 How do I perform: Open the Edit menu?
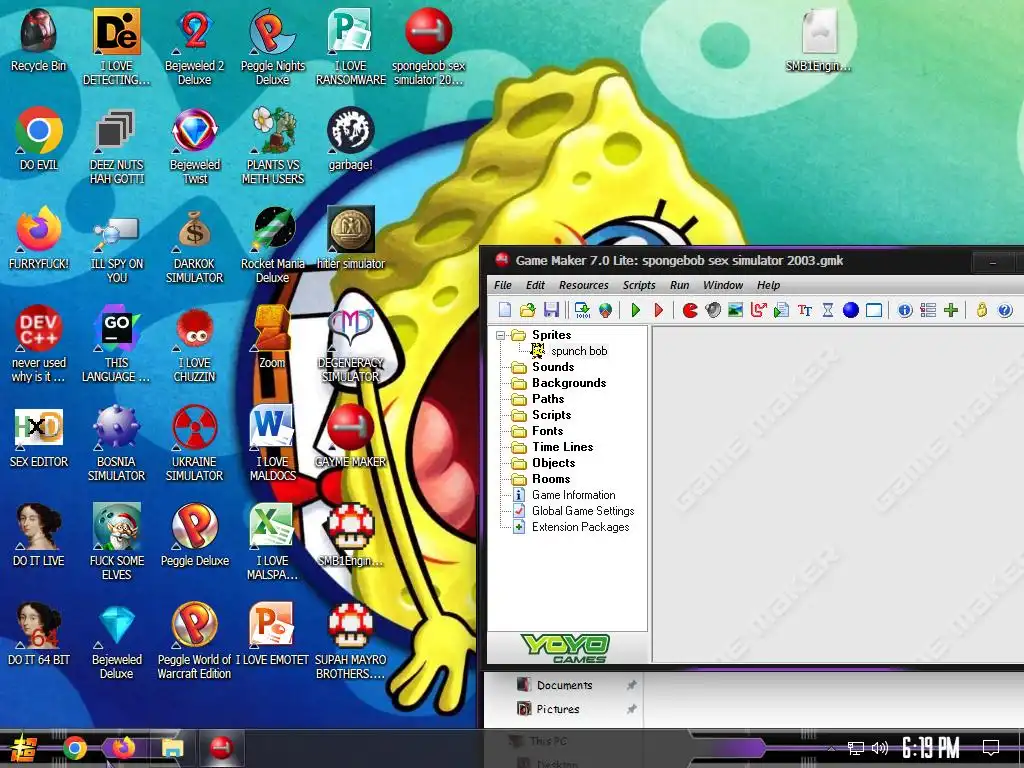point(536,285)
